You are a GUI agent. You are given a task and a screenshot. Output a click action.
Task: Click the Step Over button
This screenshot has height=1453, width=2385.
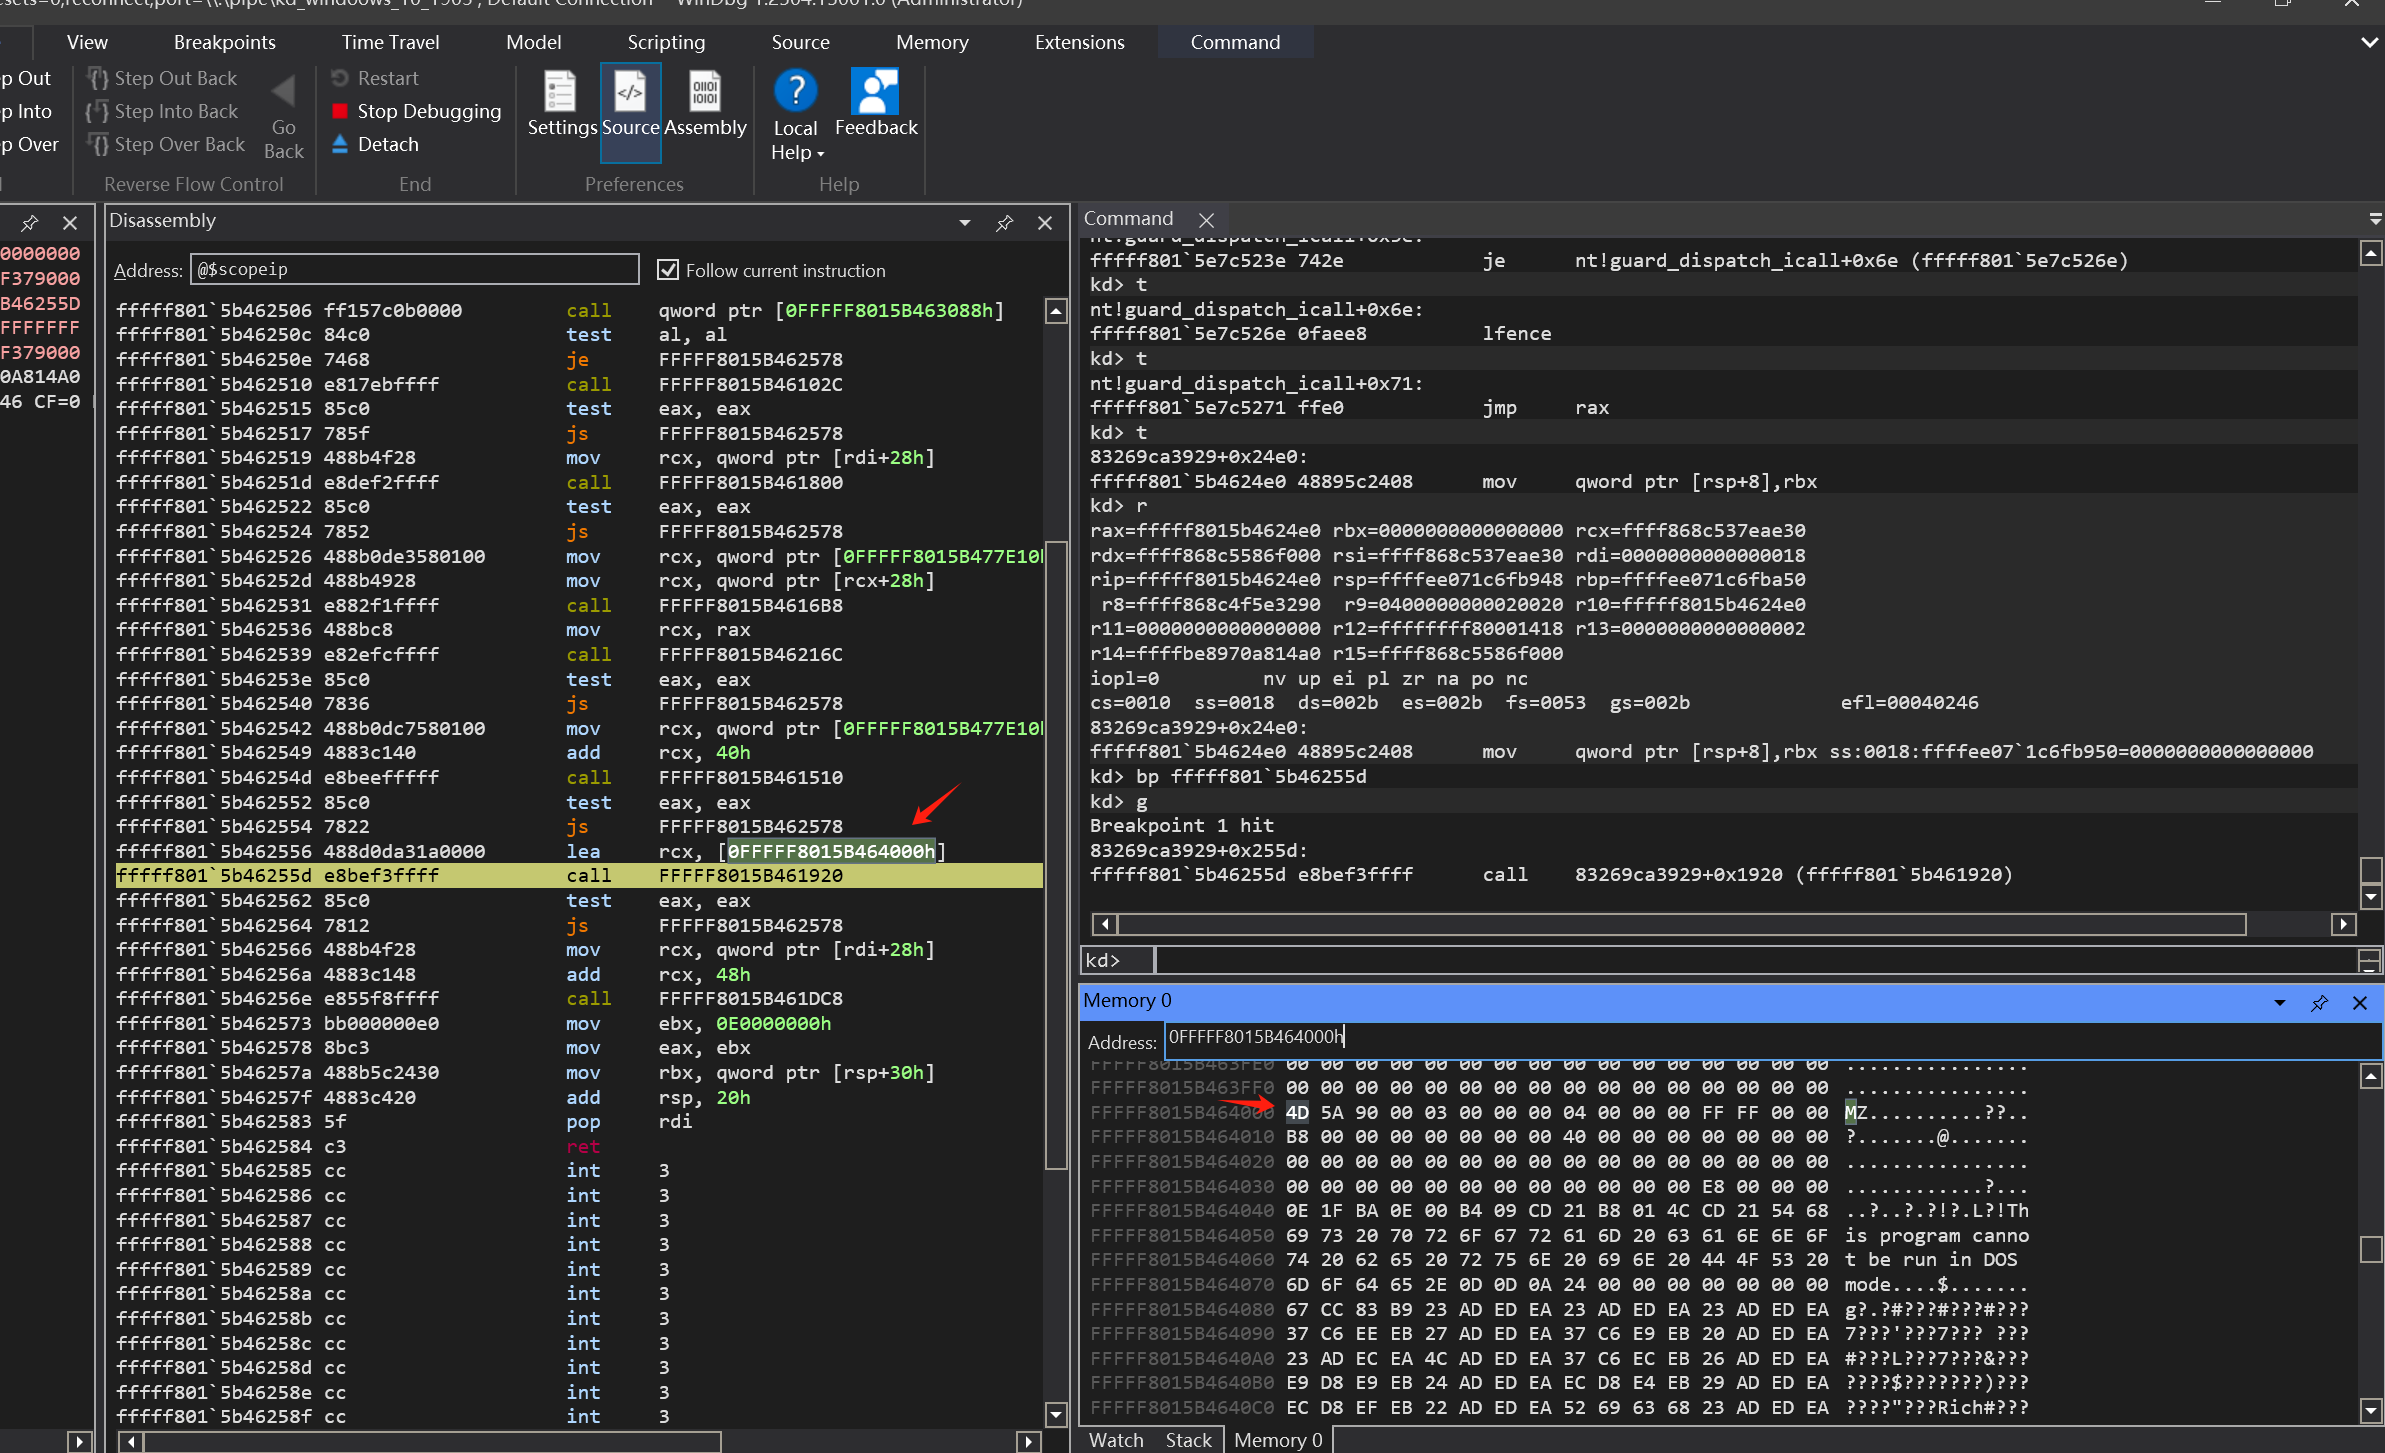pos(30,144)
